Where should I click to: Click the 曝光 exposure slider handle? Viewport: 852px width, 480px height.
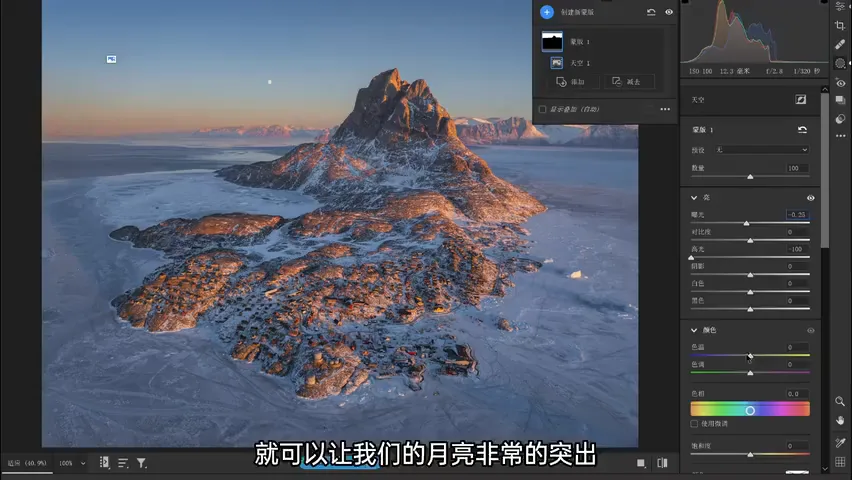click(x=746, y=223)
